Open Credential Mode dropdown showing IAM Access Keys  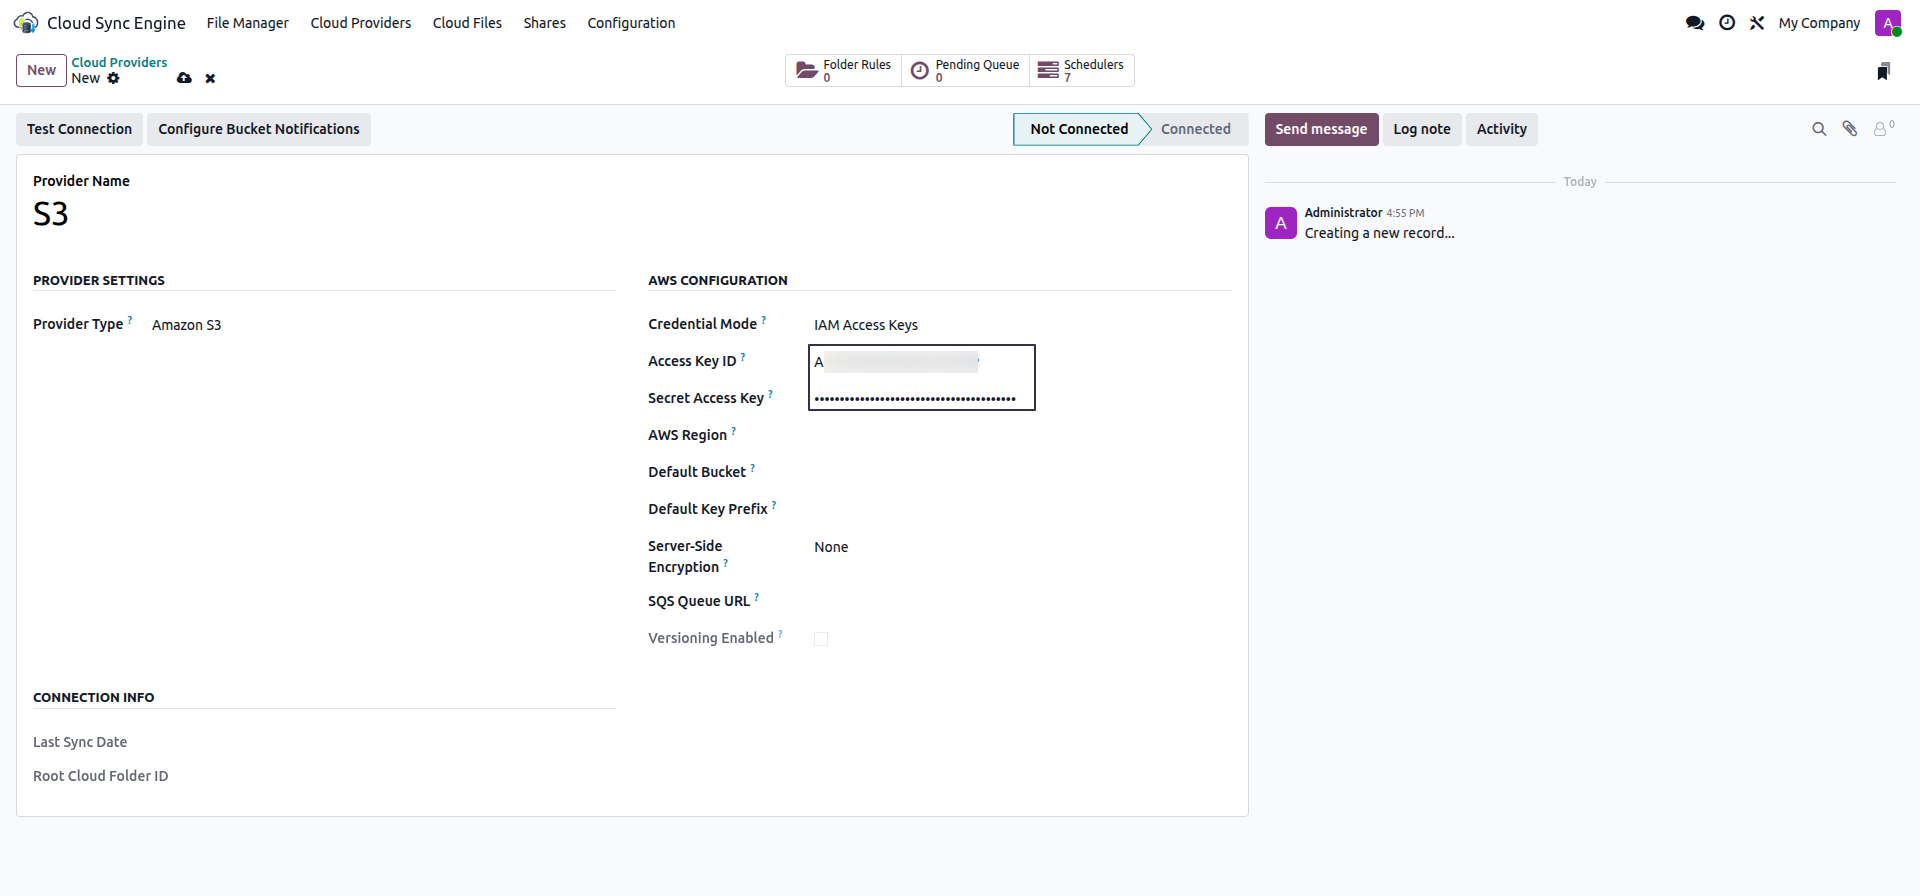(x=1020, y=325)
